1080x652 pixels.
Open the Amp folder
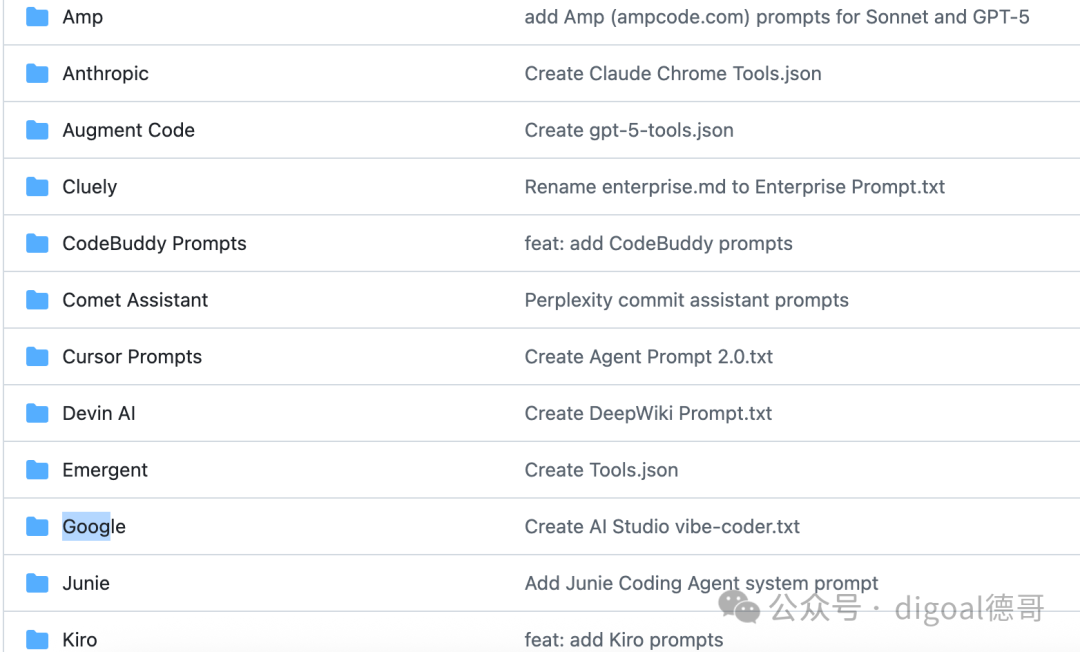(83, 17)
